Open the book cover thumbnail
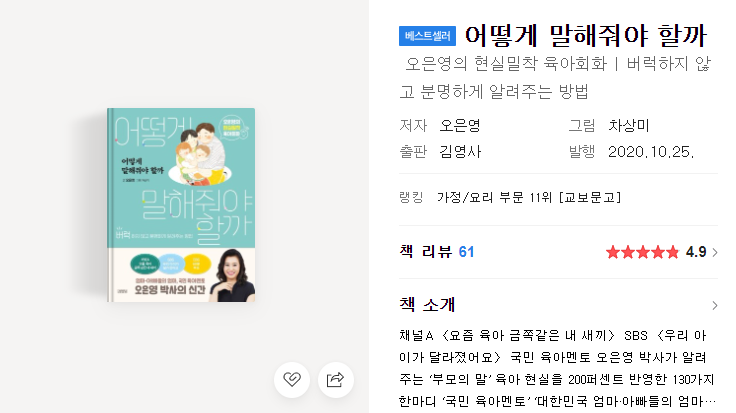 pyautogui.click(x=181, y=205)
